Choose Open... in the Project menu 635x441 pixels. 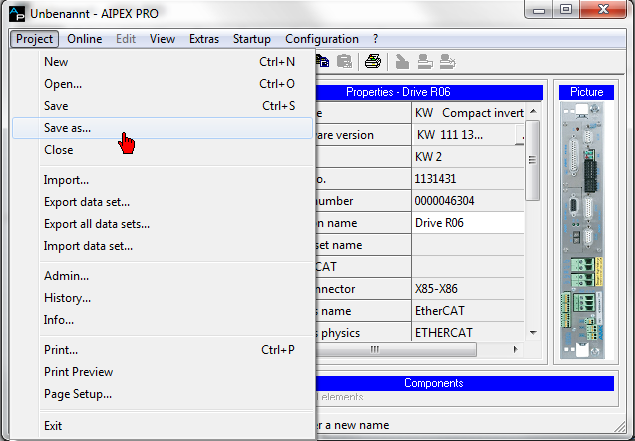pos(163,84)
